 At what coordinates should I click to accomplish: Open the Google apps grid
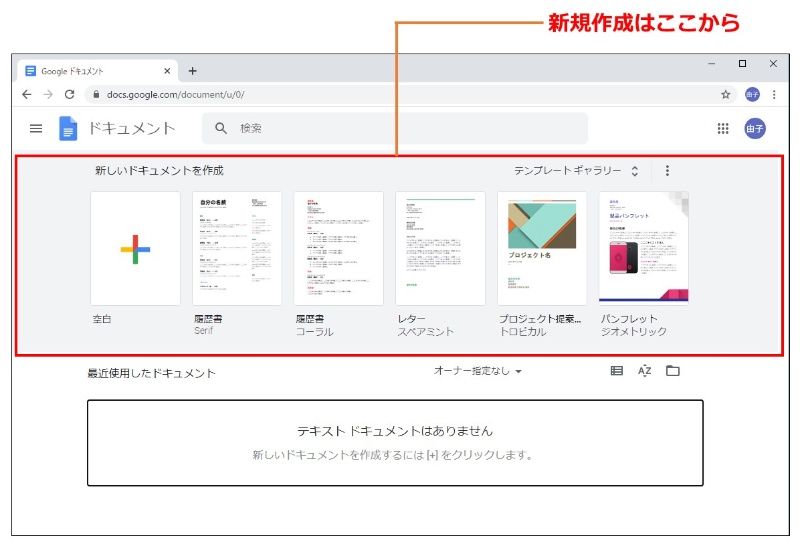723,128
